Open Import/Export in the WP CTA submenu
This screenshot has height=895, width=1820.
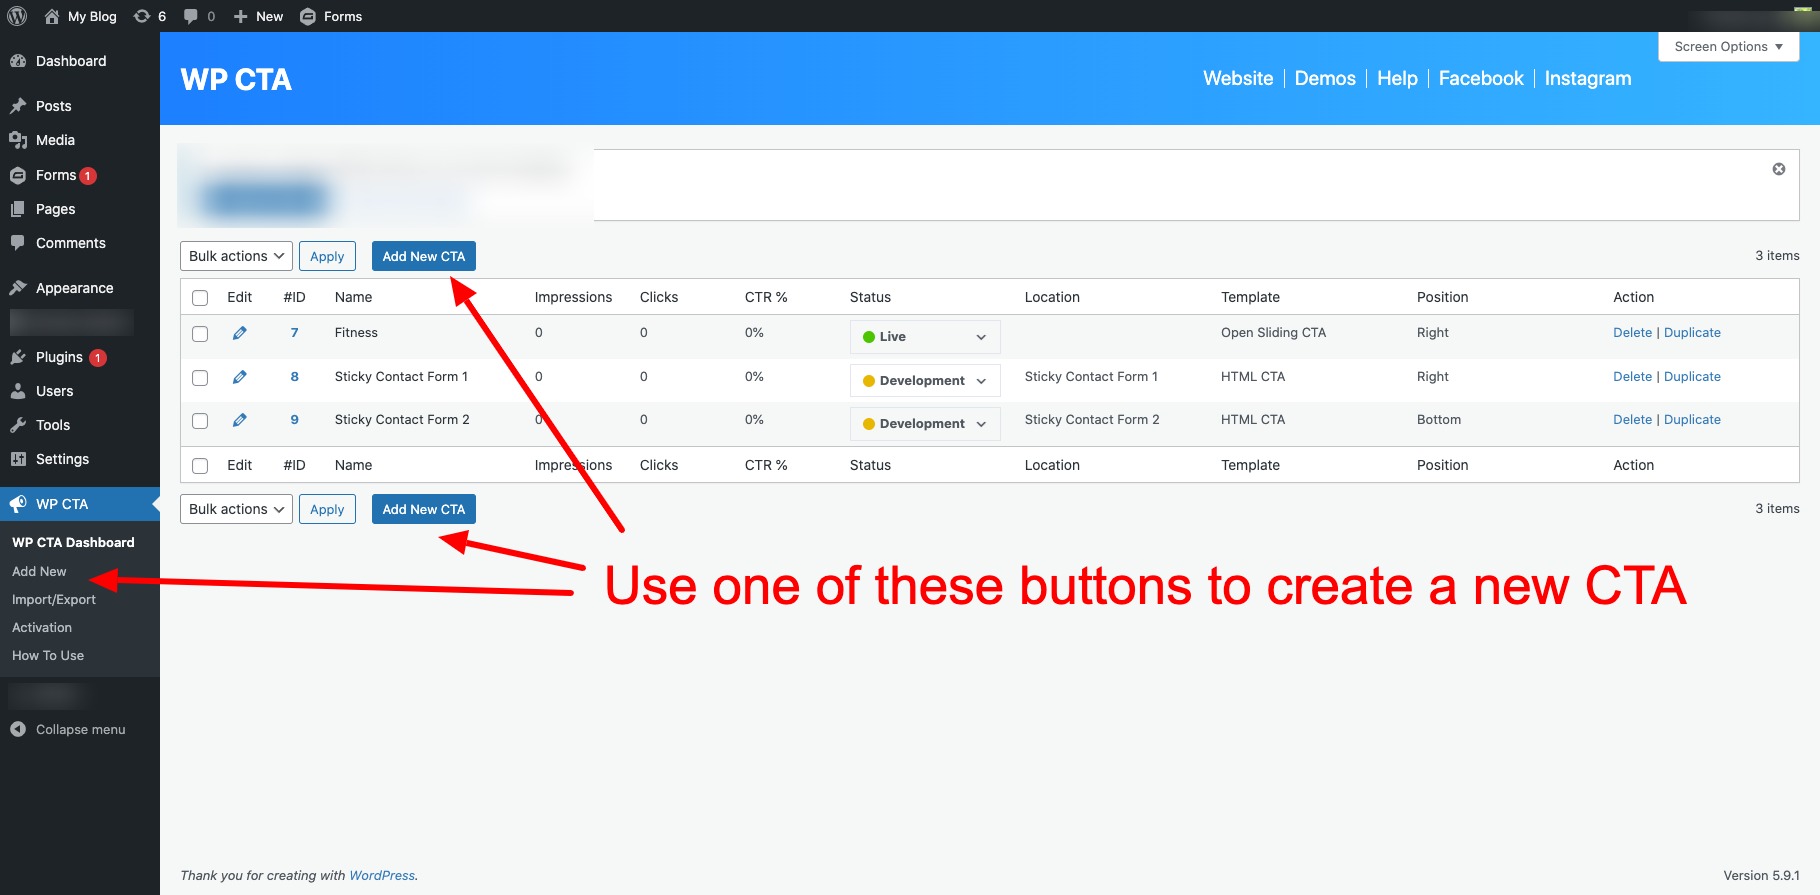54,599
